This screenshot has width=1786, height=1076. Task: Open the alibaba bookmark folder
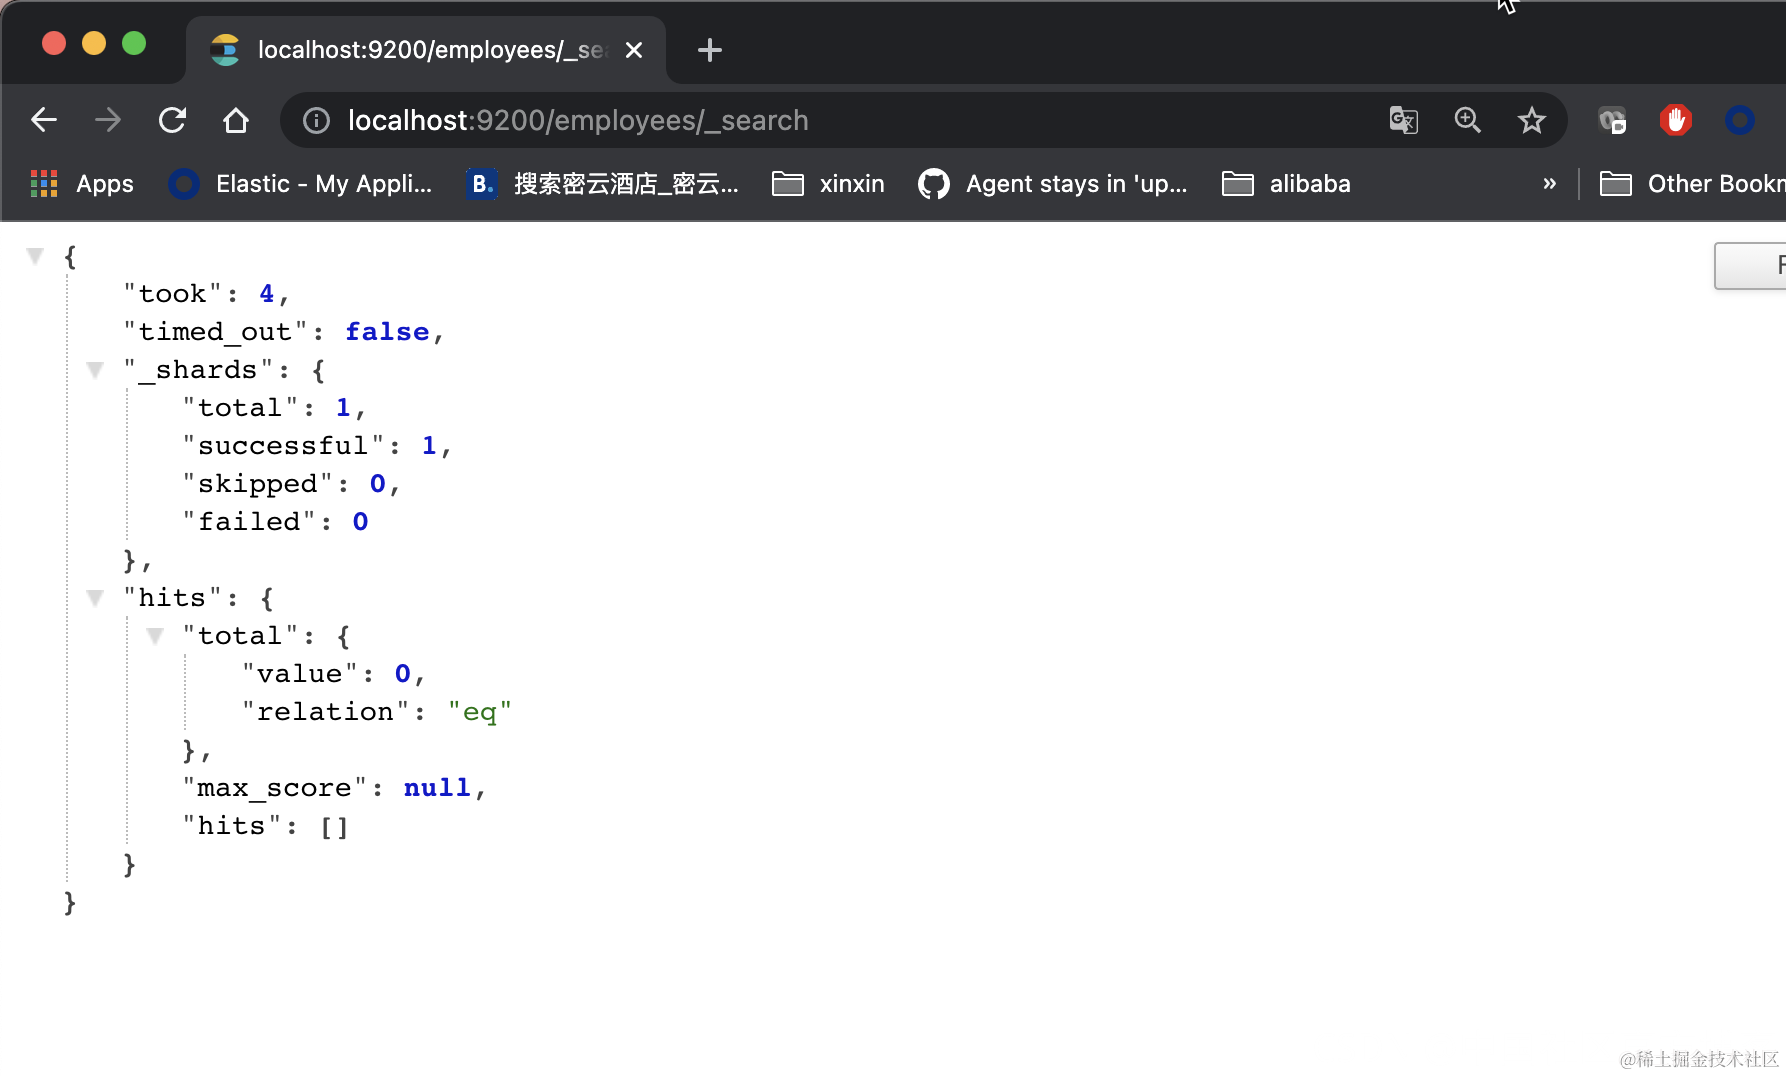(1286, 184)
